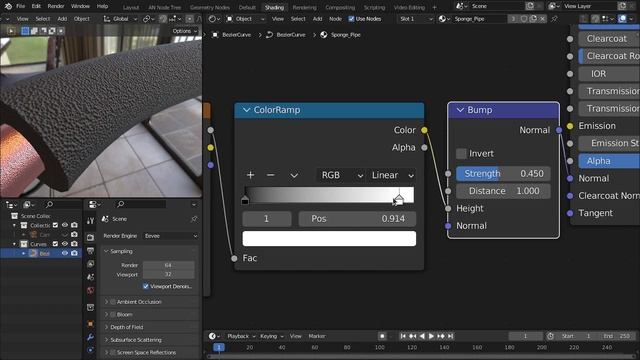Enable the Bloom checkbox
The height and width of the screenshot is (360, 640).
point(113,315)
